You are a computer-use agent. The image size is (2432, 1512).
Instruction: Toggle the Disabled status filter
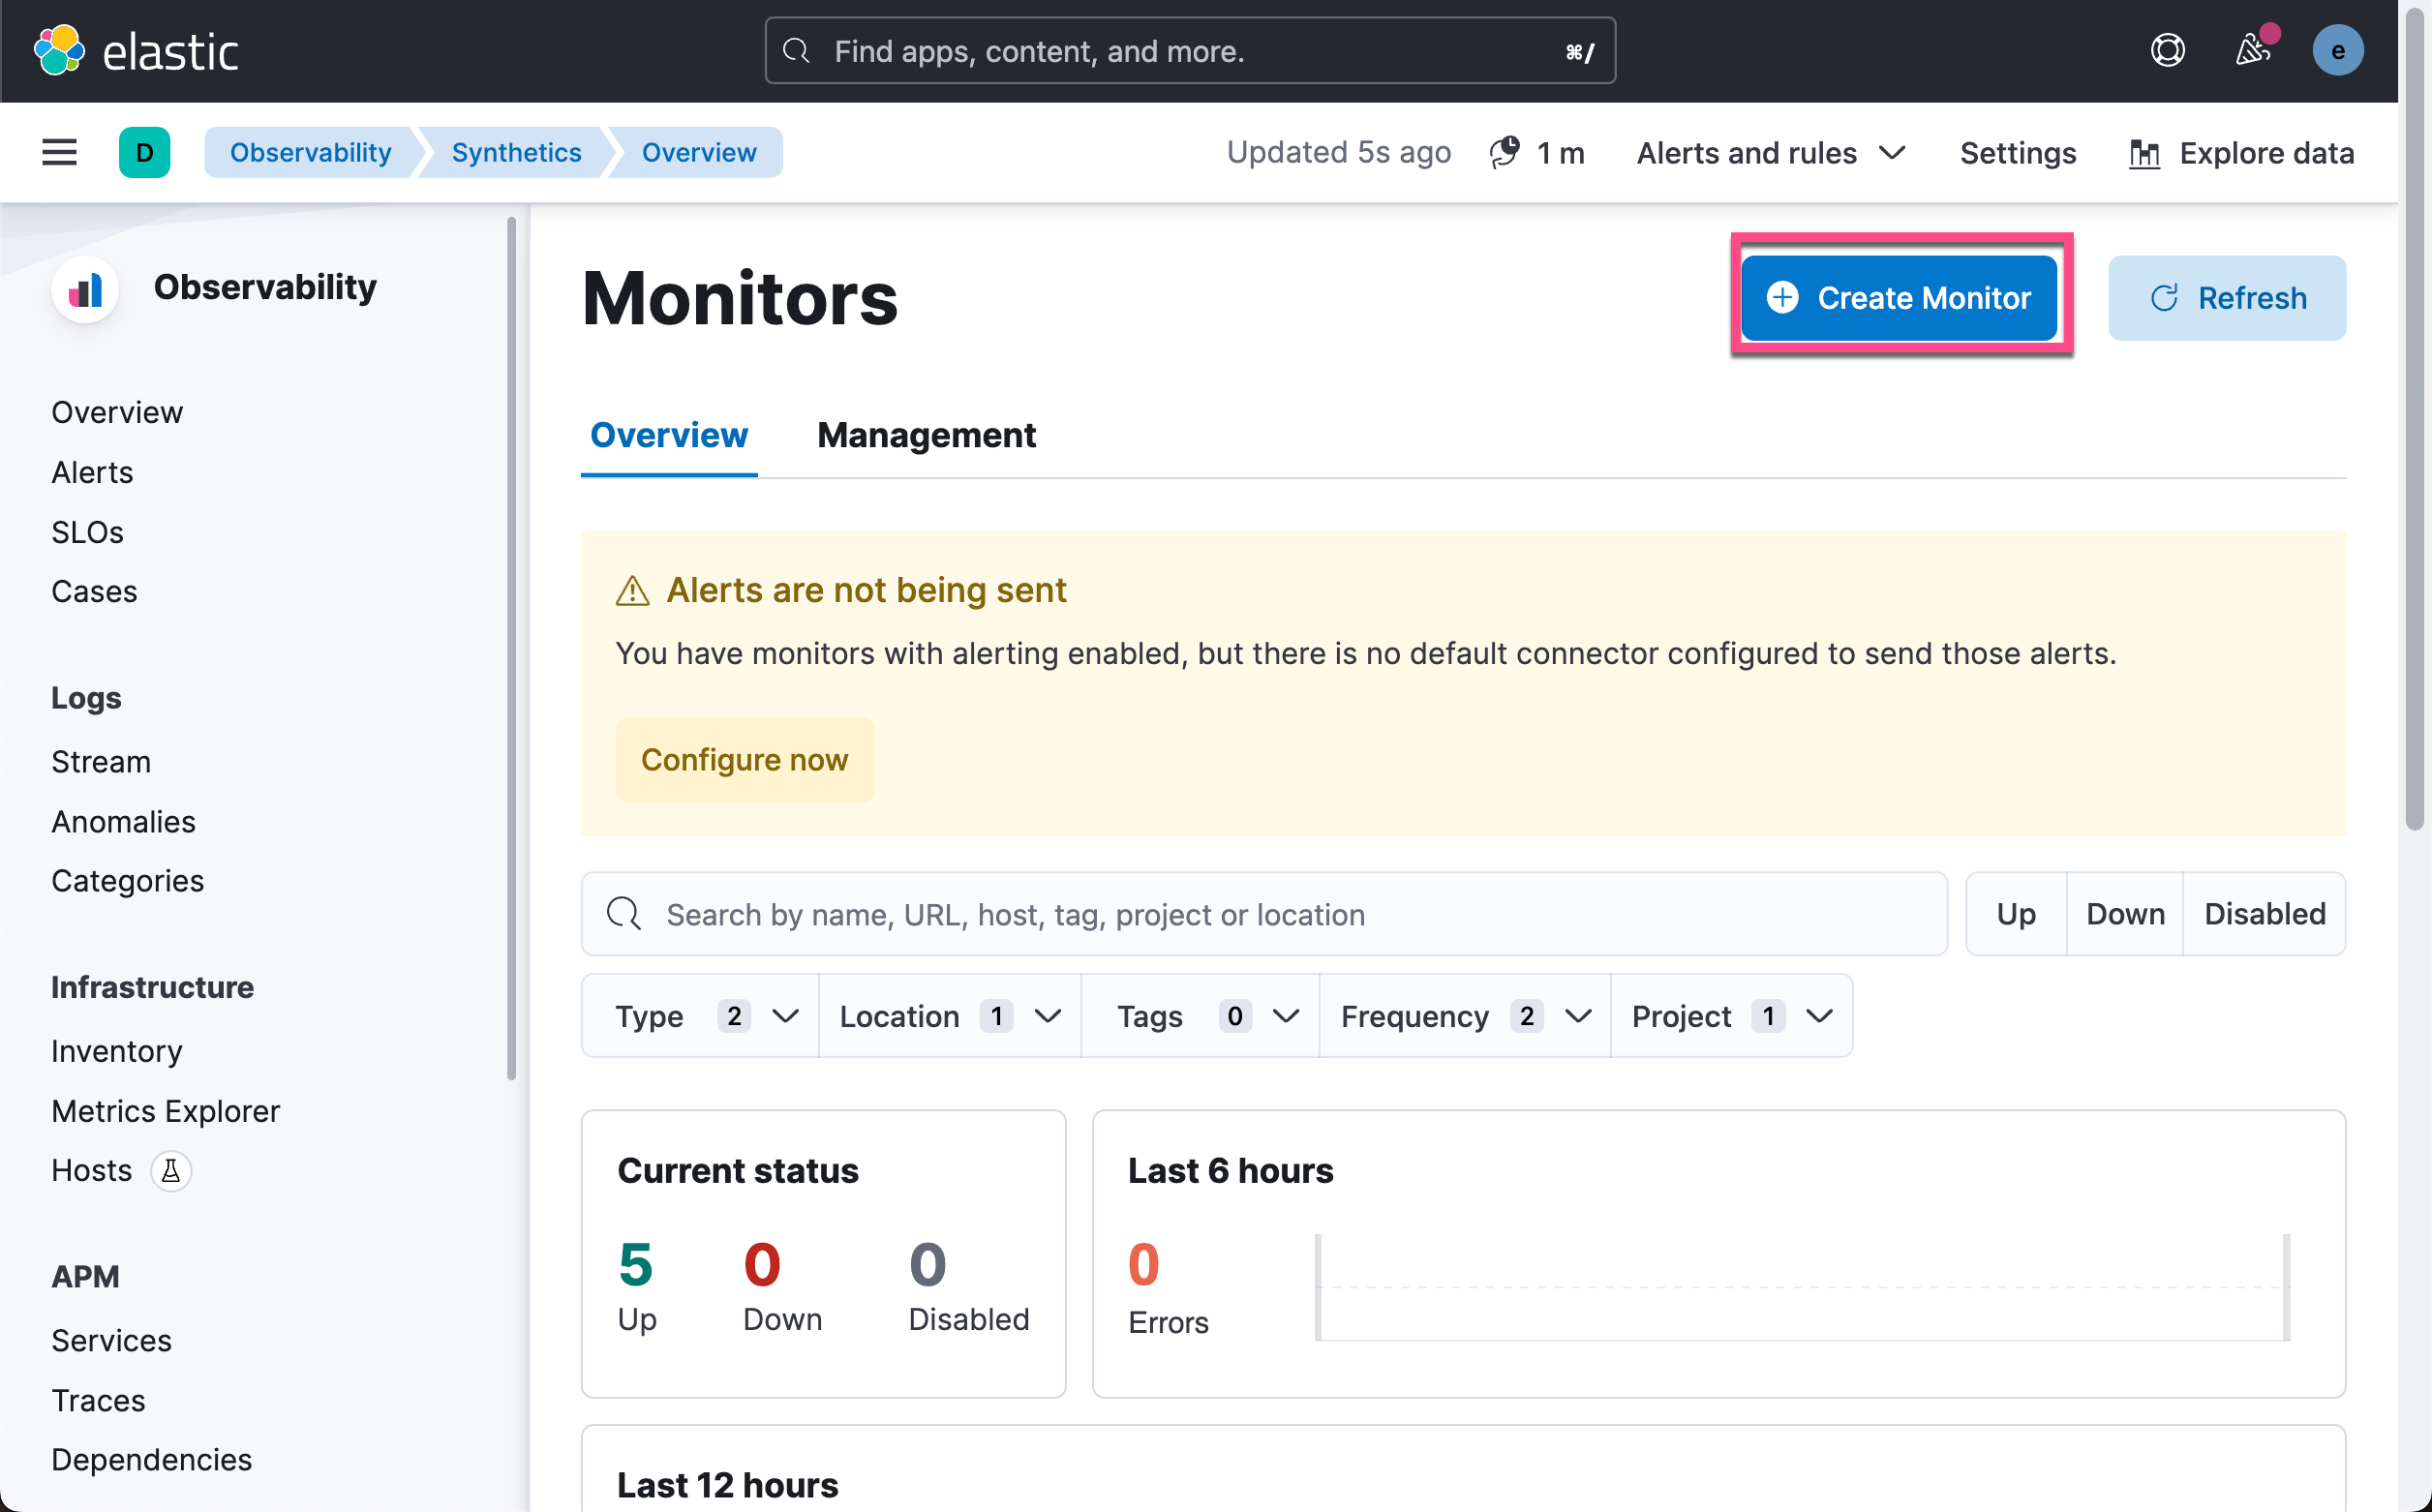[x=2265, y=914]
